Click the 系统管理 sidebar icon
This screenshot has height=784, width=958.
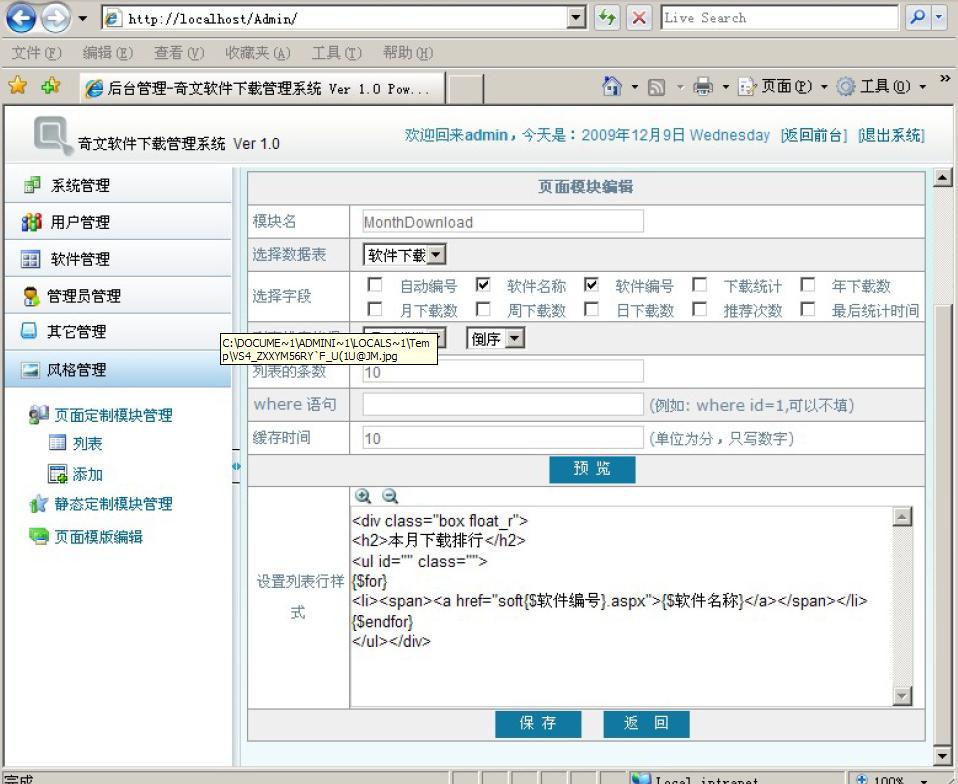pos(32,185)
